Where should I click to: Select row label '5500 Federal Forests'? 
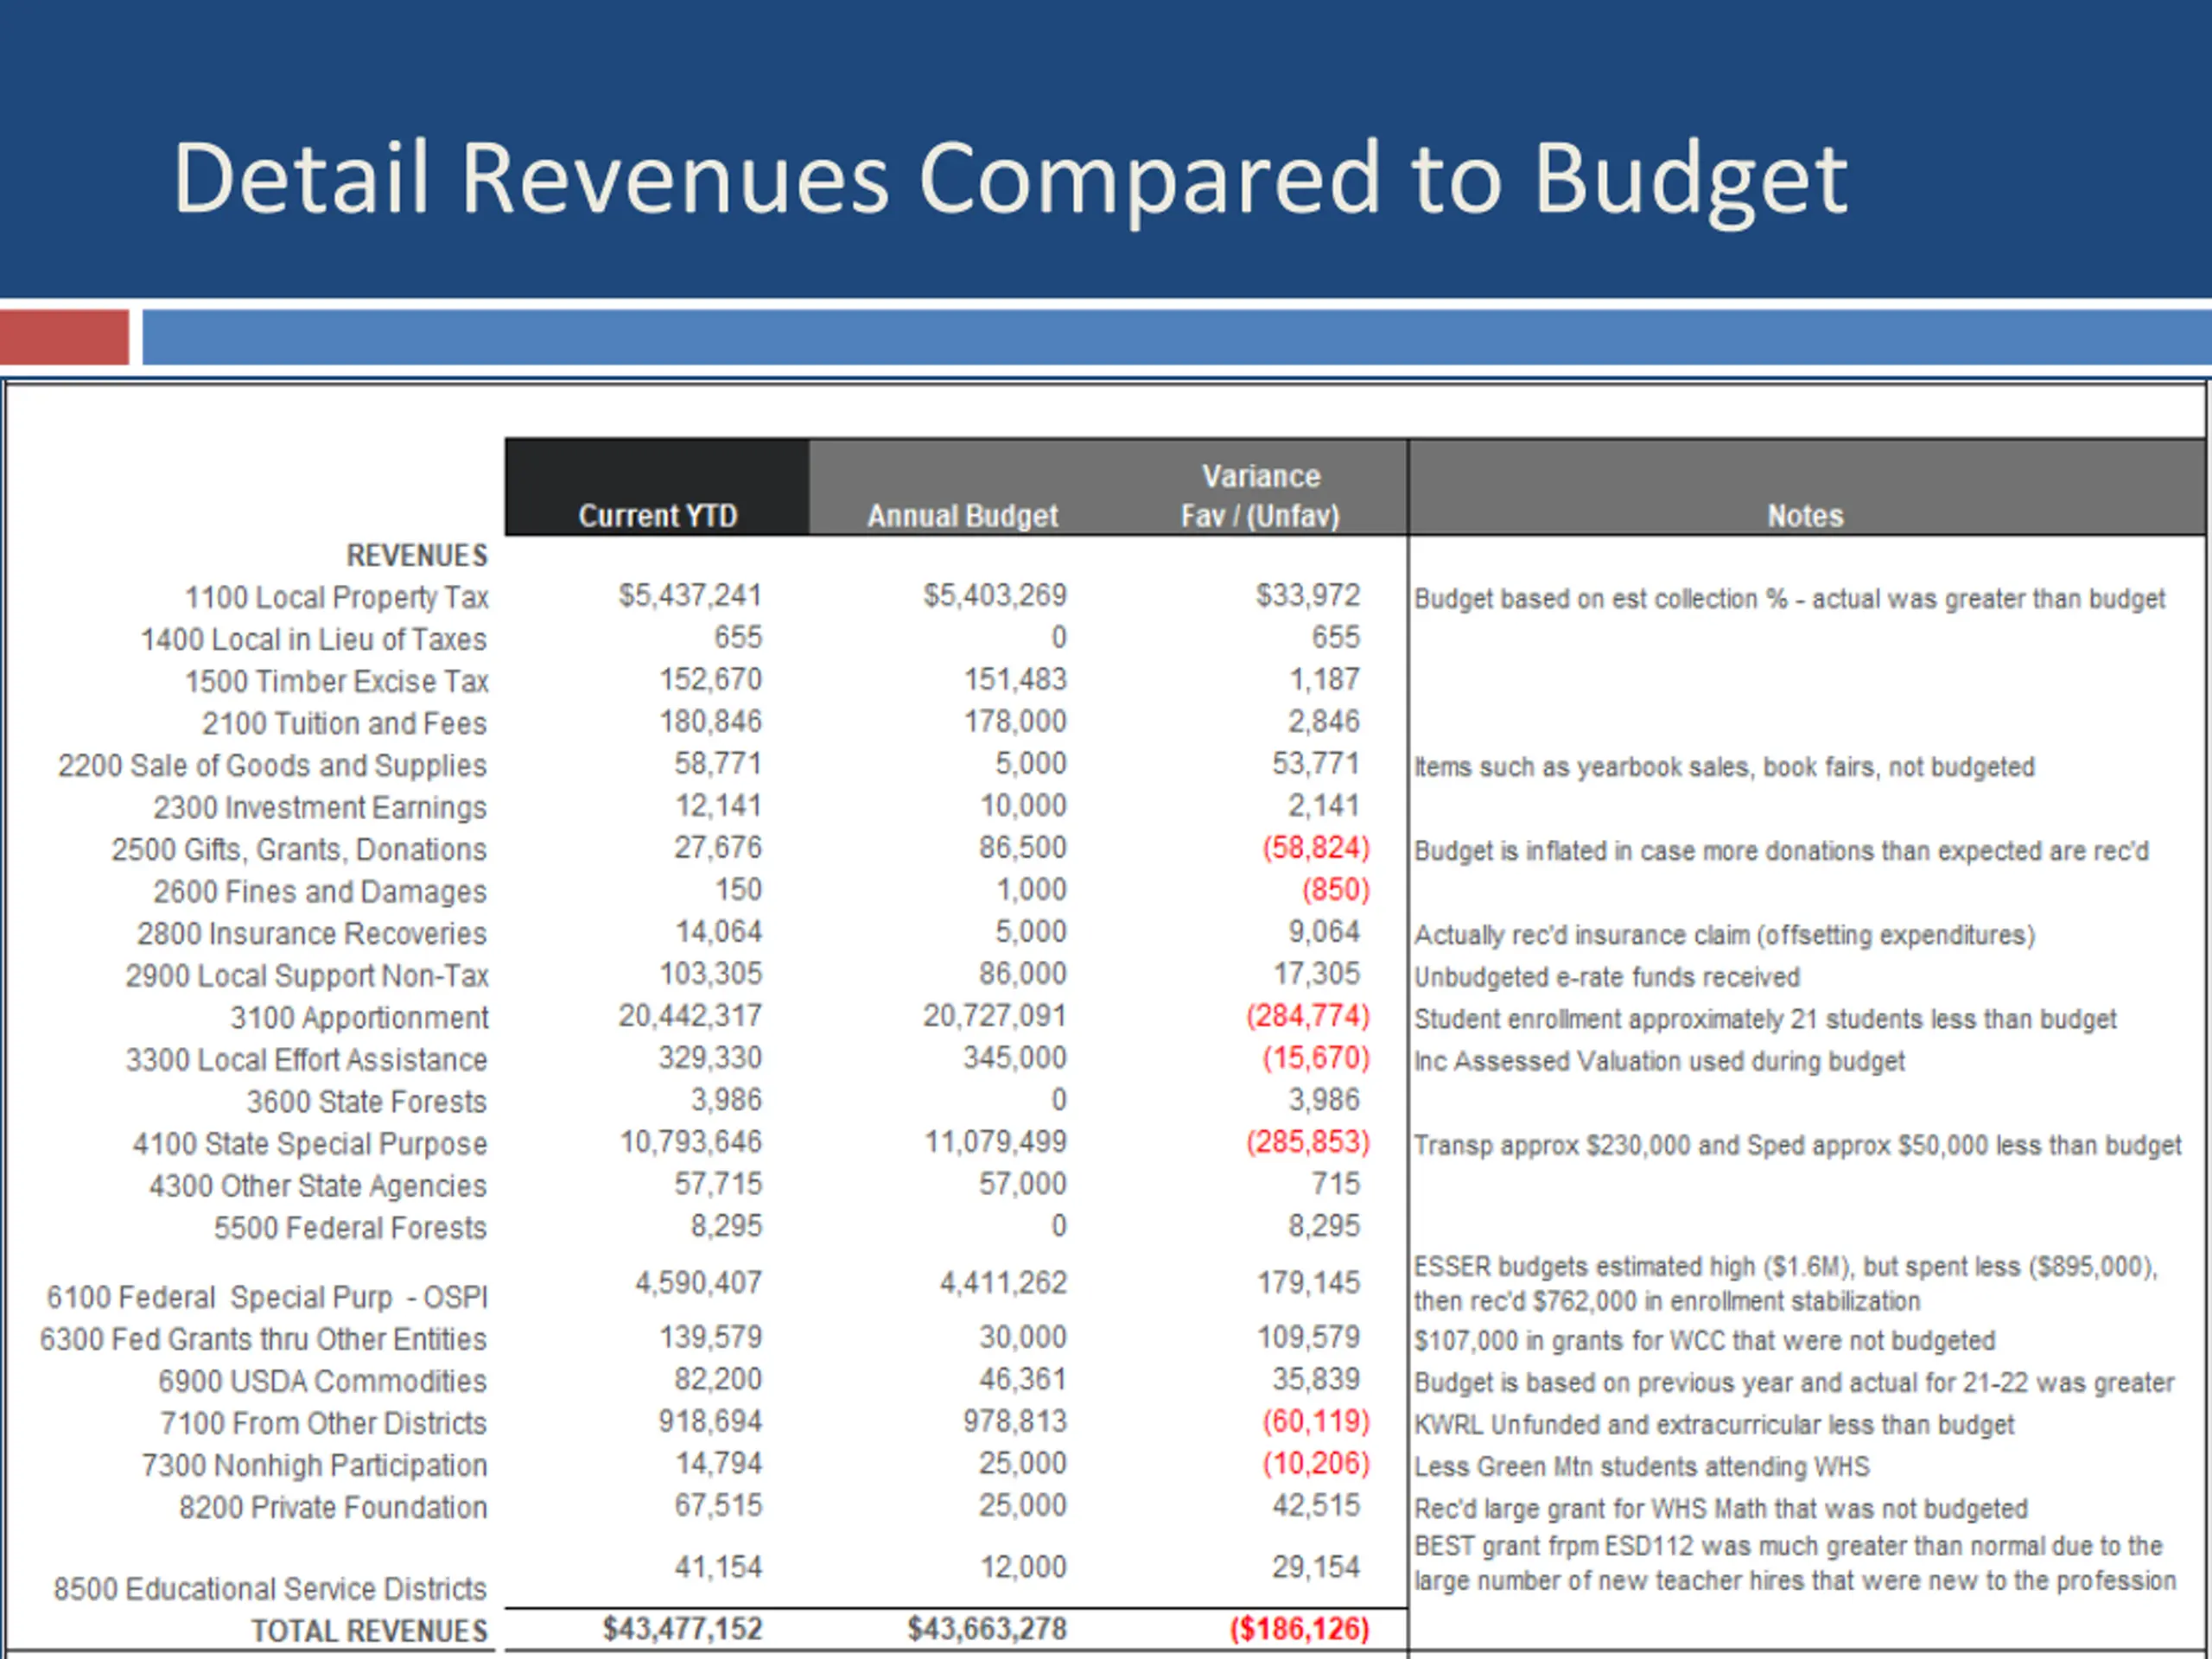350,1228
